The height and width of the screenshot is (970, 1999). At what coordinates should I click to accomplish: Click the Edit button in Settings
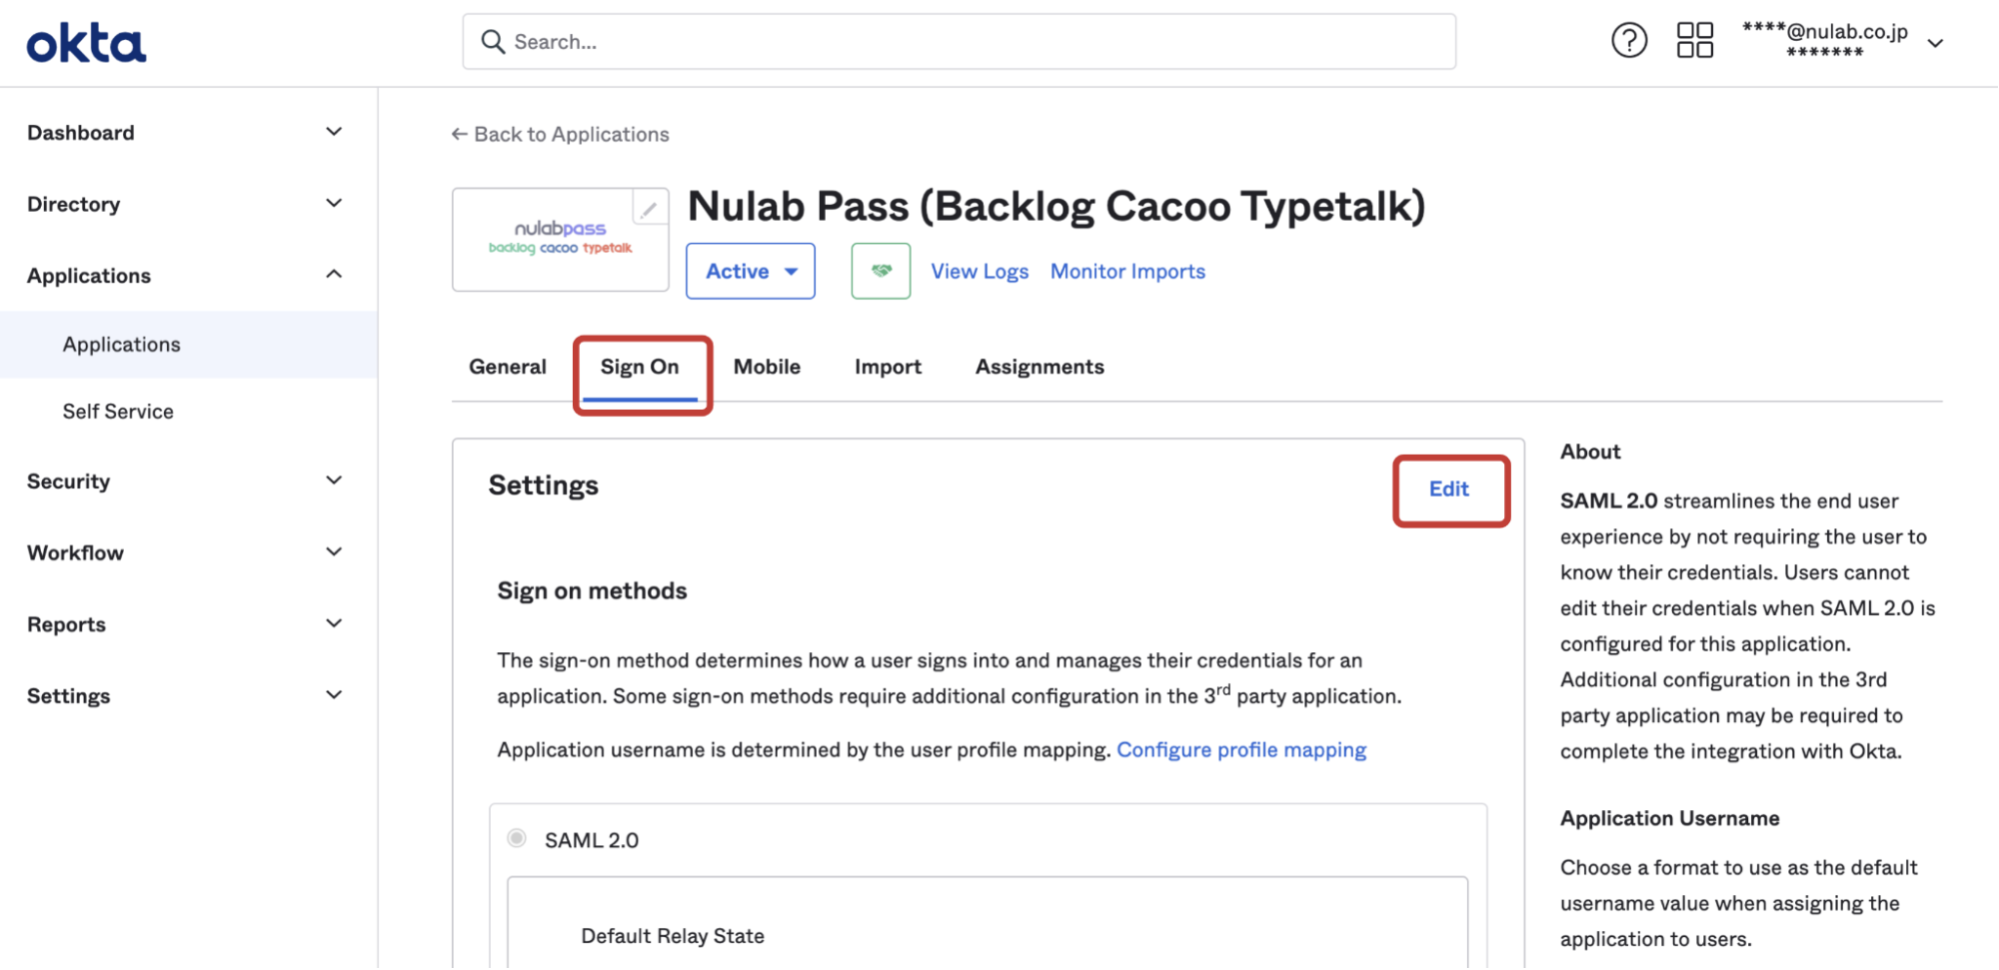[1449, 489]
